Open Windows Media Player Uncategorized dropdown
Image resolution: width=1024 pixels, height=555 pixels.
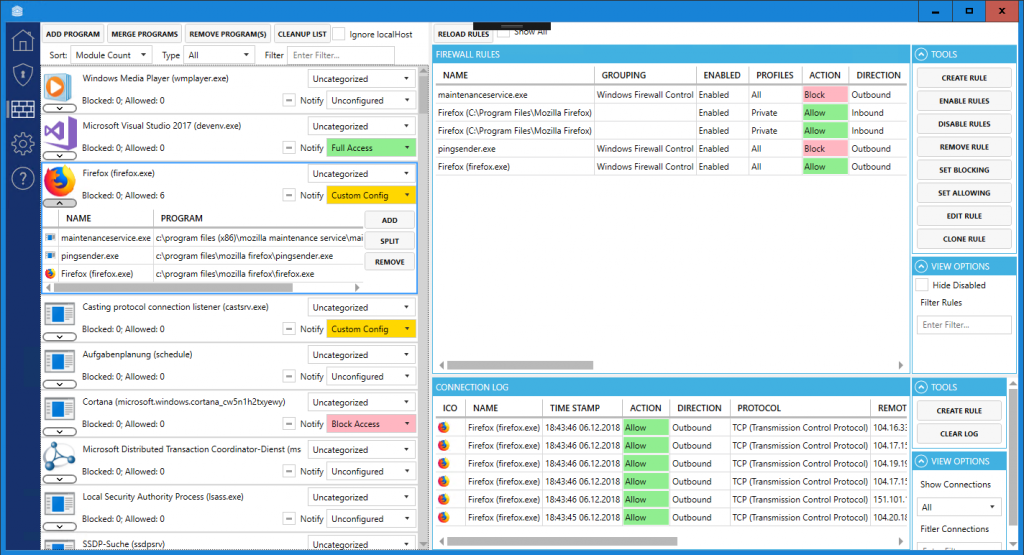click(x=362, y=79)
